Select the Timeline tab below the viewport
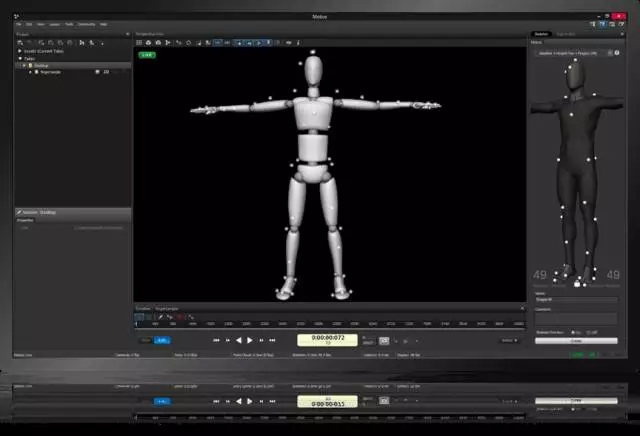 pyautogui.click(x=143, y=309)
